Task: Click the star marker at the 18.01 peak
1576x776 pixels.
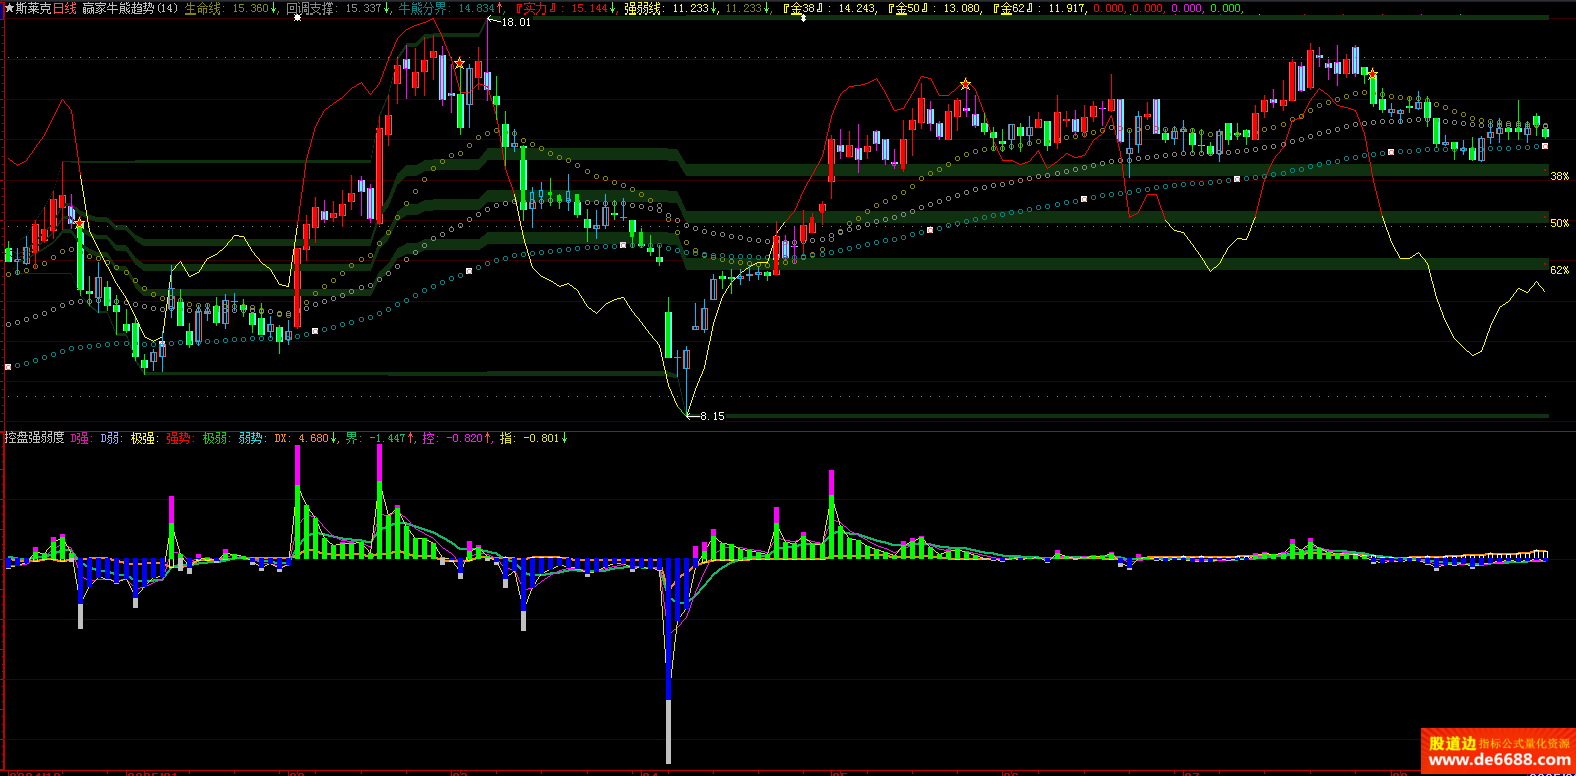Action: click(x=459, y=64)
